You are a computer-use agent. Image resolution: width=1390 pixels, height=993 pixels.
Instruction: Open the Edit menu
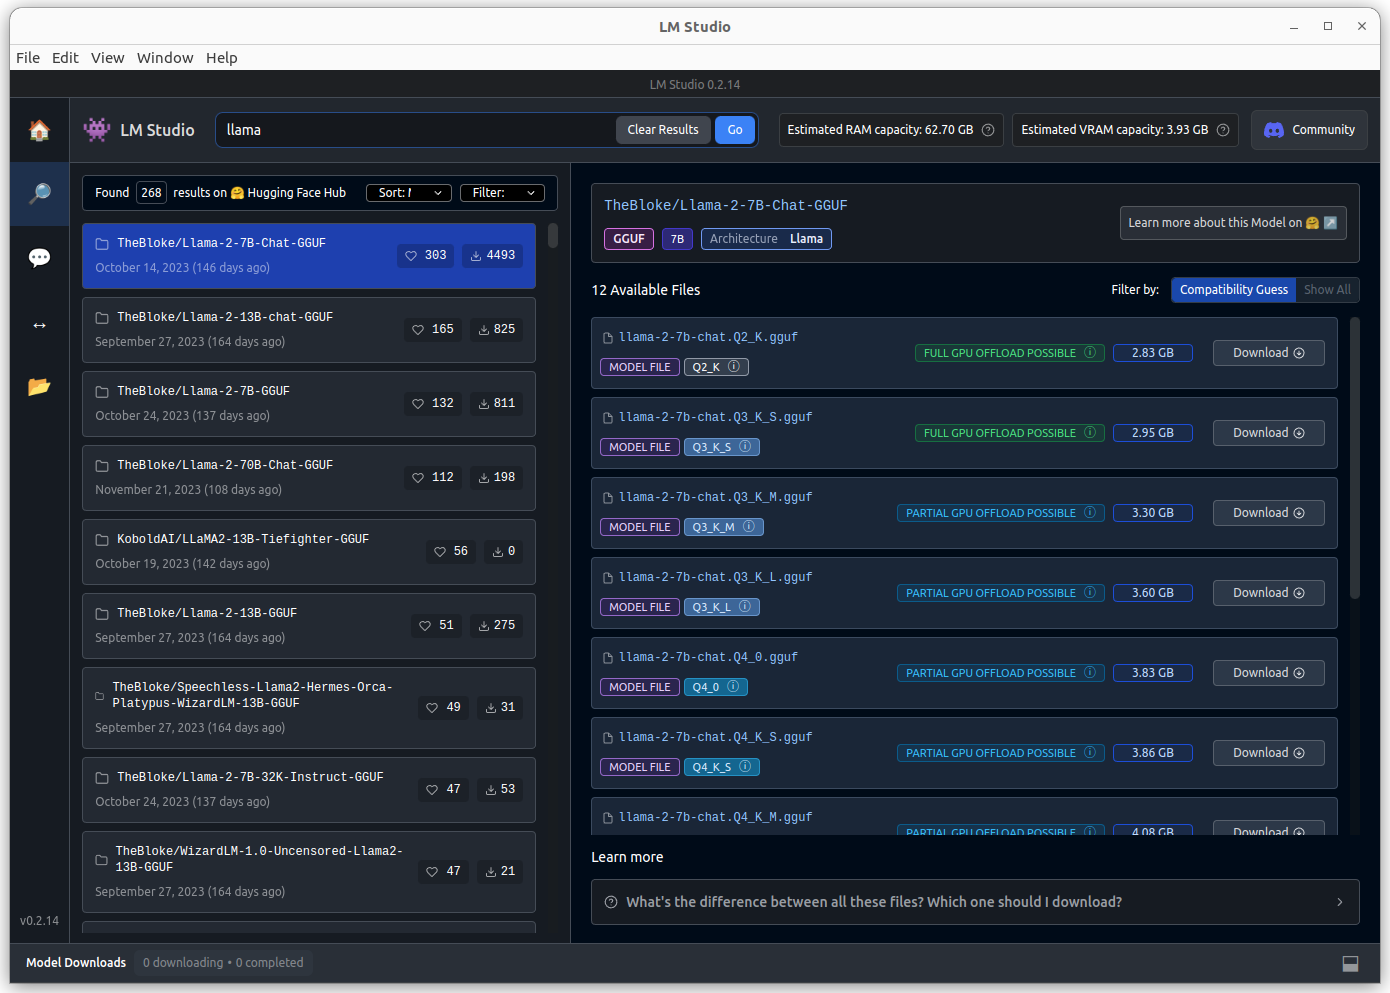[x=65, y=58]
